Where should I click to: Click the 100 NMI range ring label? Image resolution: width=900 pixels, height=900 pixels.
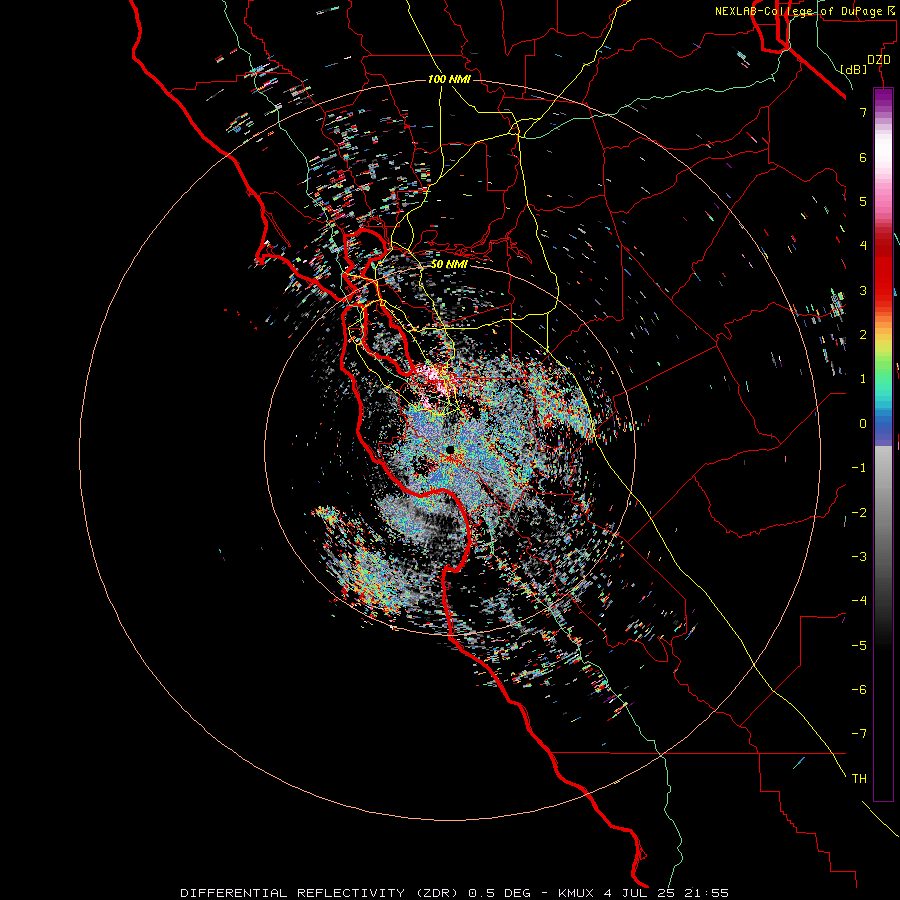point(449,79)
